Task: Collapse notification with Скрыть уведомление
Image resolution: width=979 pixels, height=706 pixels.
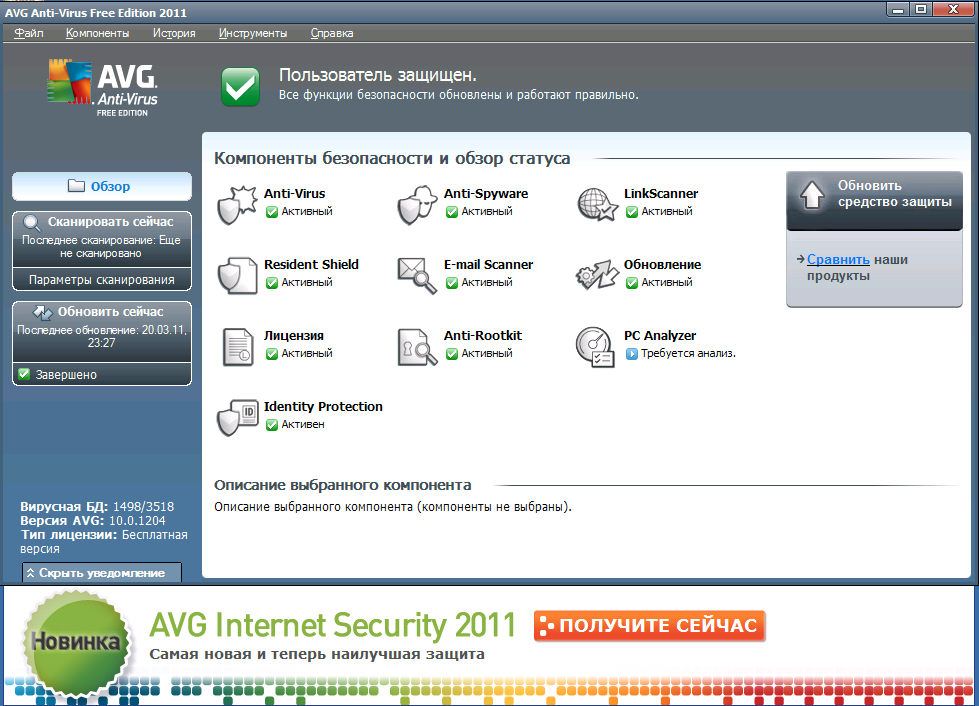Action: click(102, 572)
